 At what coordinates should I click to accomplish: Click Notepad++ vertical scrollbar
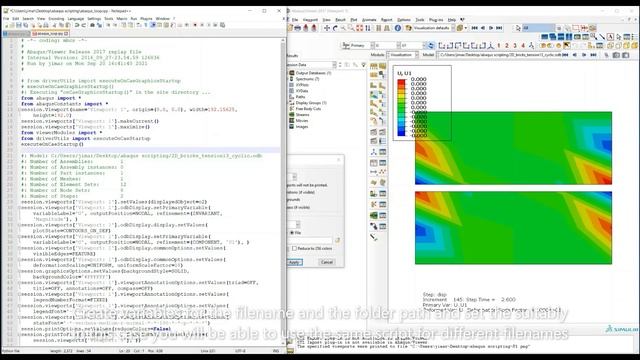pos(282,192)
